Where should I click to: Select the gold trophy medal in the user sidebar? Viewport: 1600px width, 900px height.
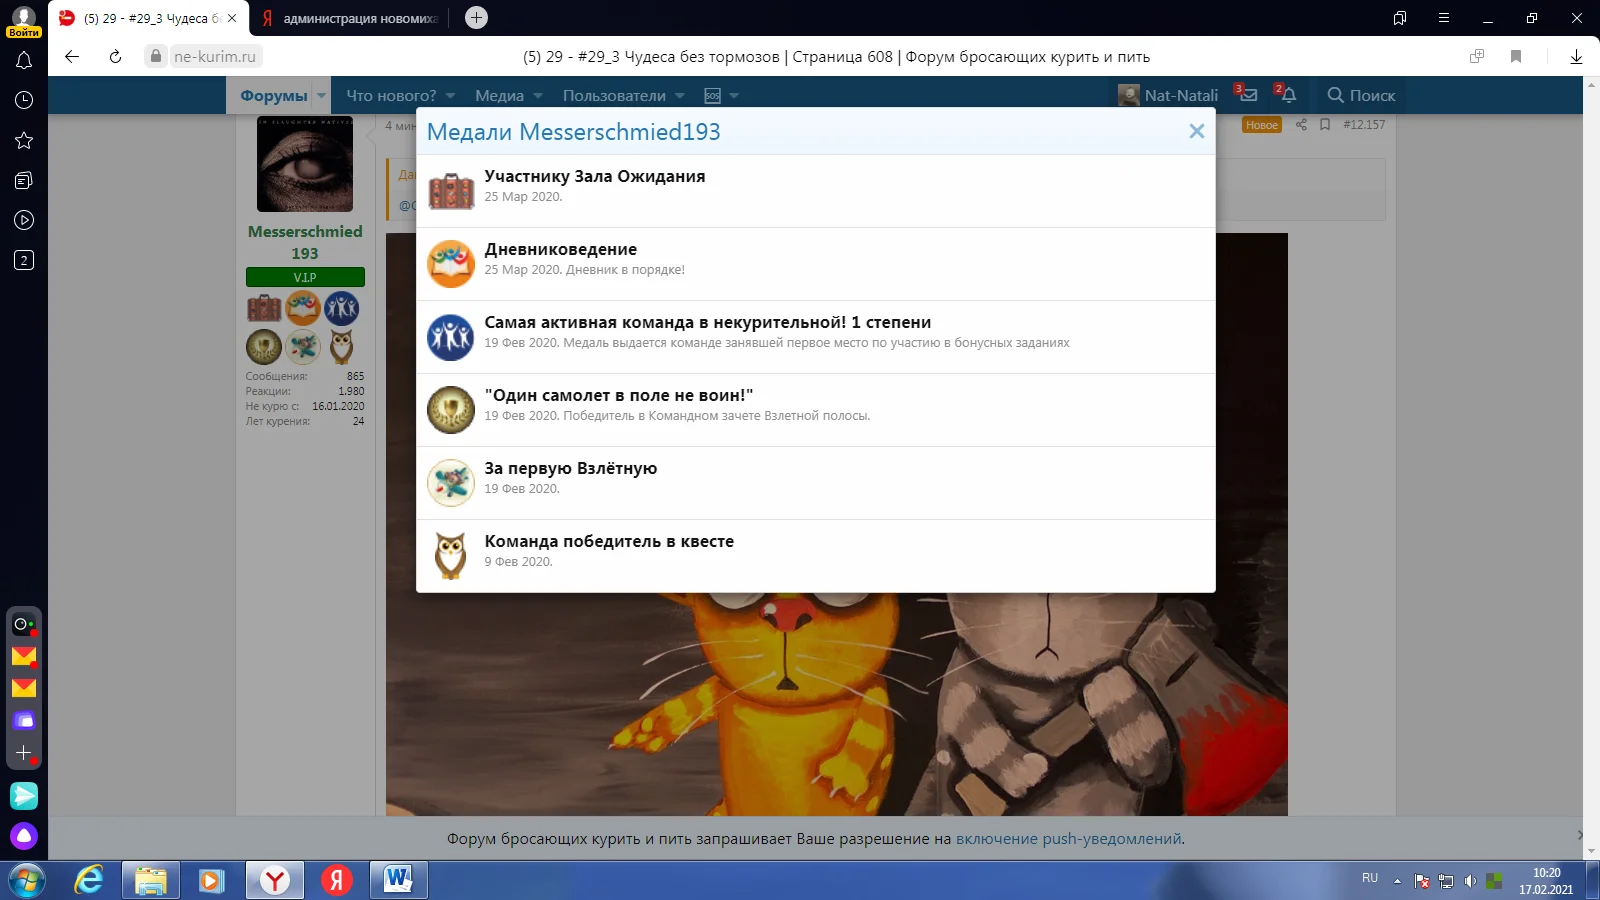click(x=264, y=347)
